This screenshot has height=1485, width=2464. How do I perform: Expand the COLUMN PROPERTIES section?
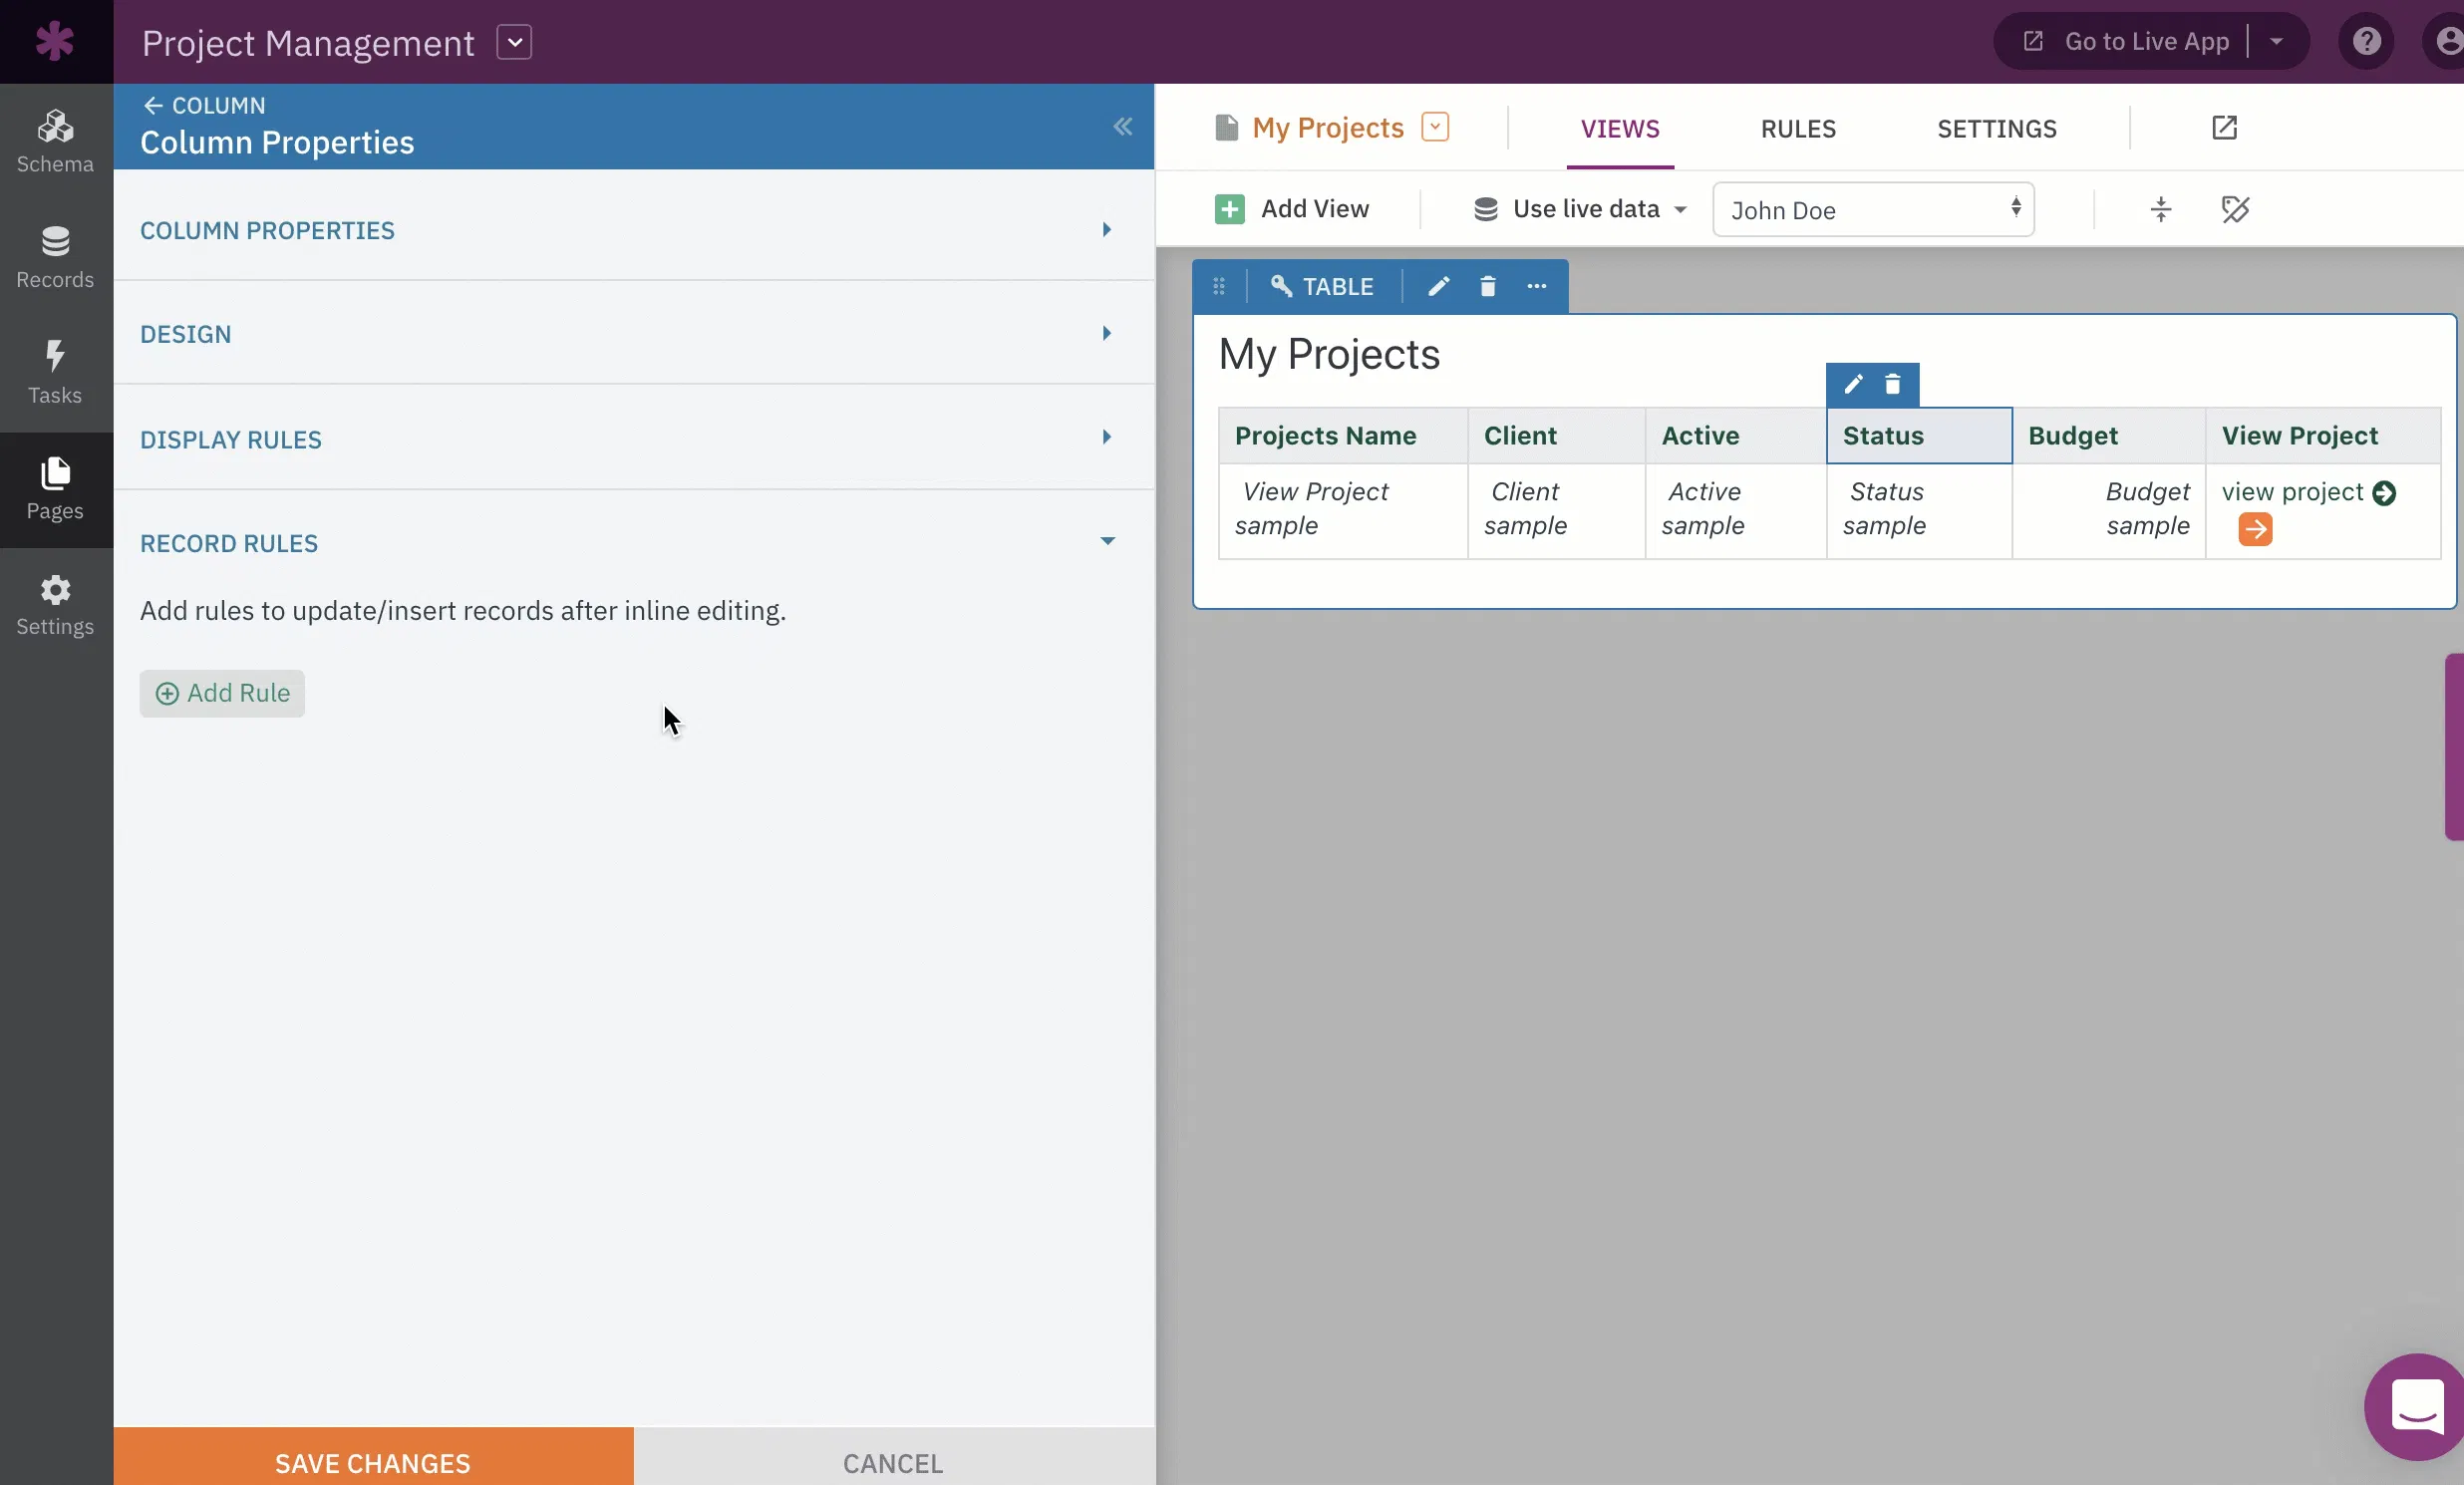pyautogui.click(x=633, y=230)
